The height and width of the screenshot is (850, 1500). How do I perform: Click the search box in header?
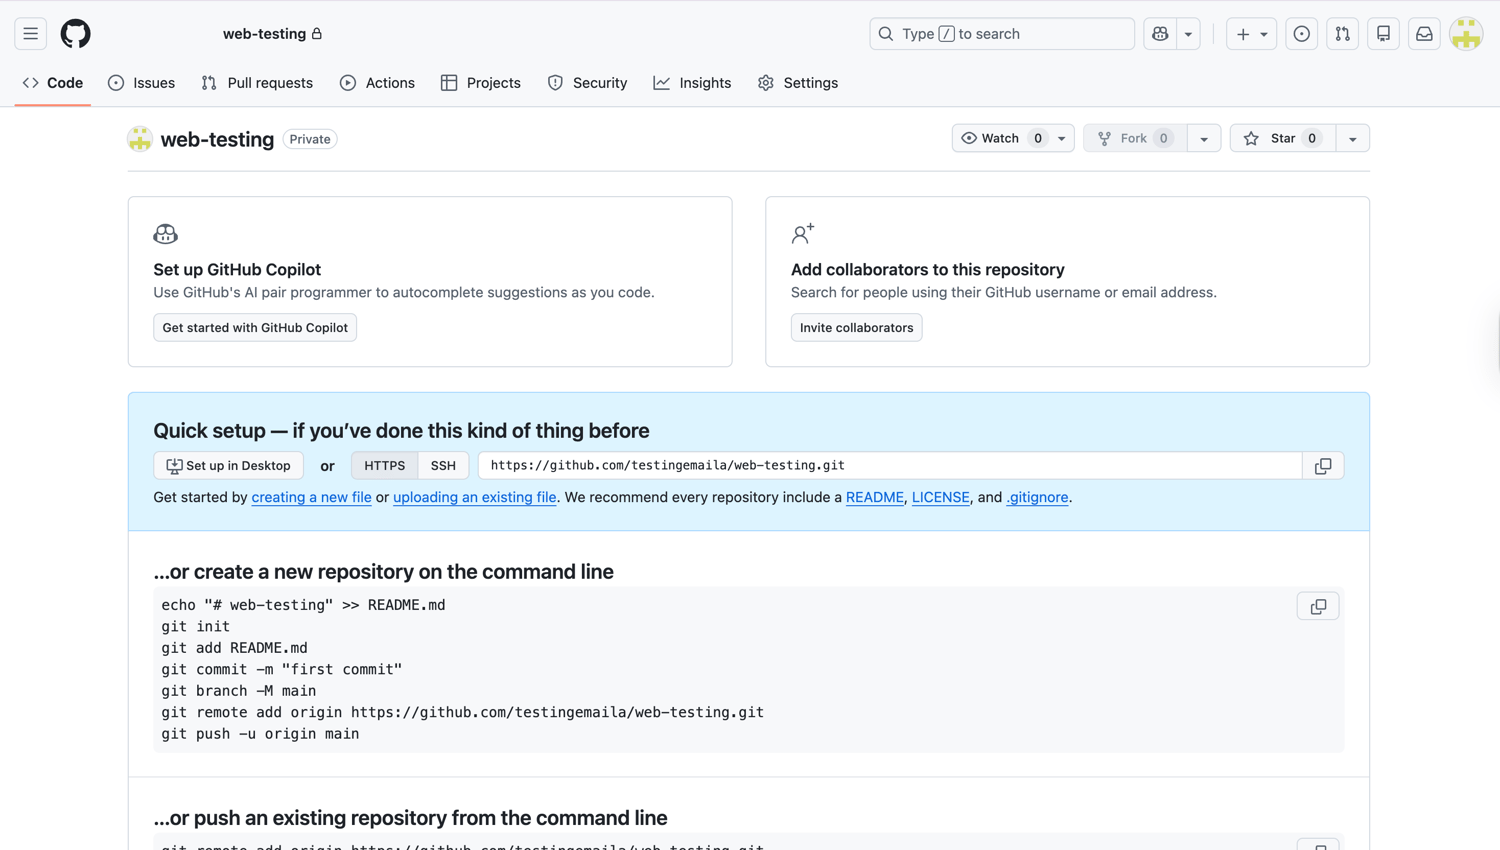(1002, 34)
